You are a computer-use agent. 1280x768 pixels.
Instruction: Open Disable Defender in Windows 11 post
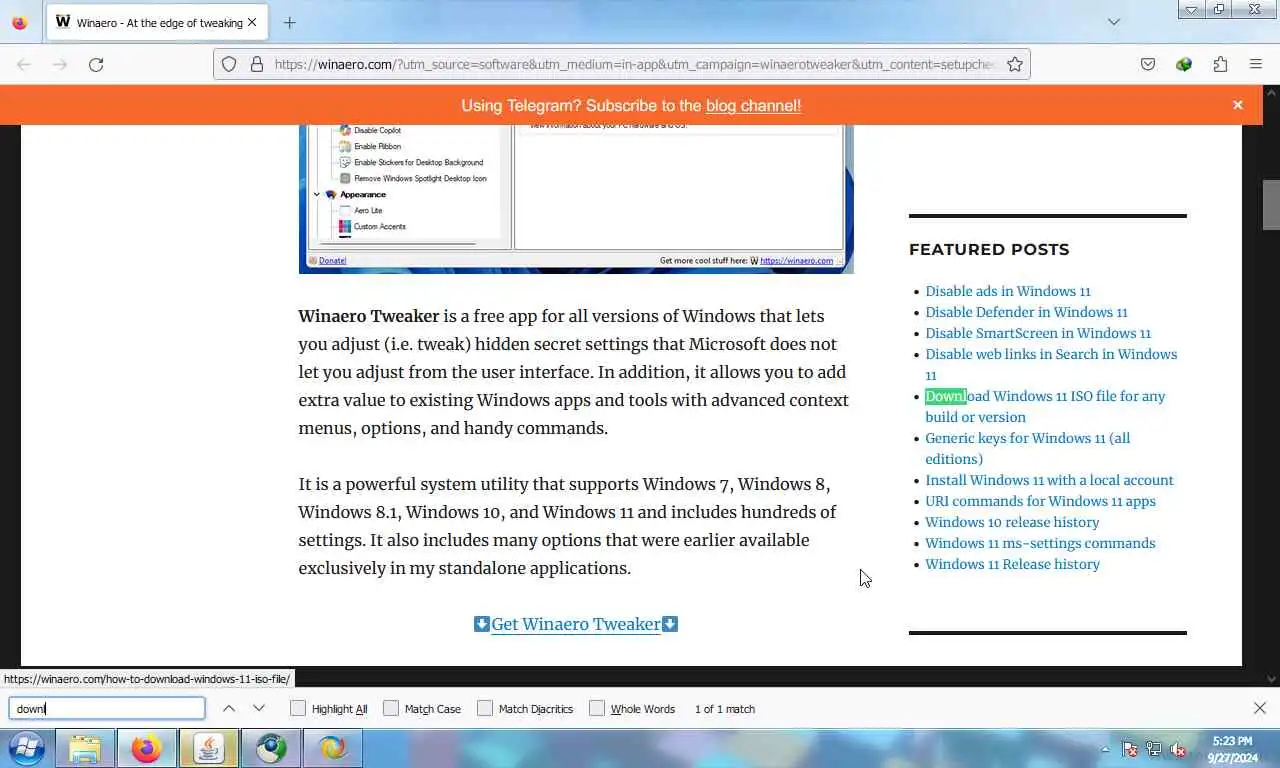point(1026,312)
